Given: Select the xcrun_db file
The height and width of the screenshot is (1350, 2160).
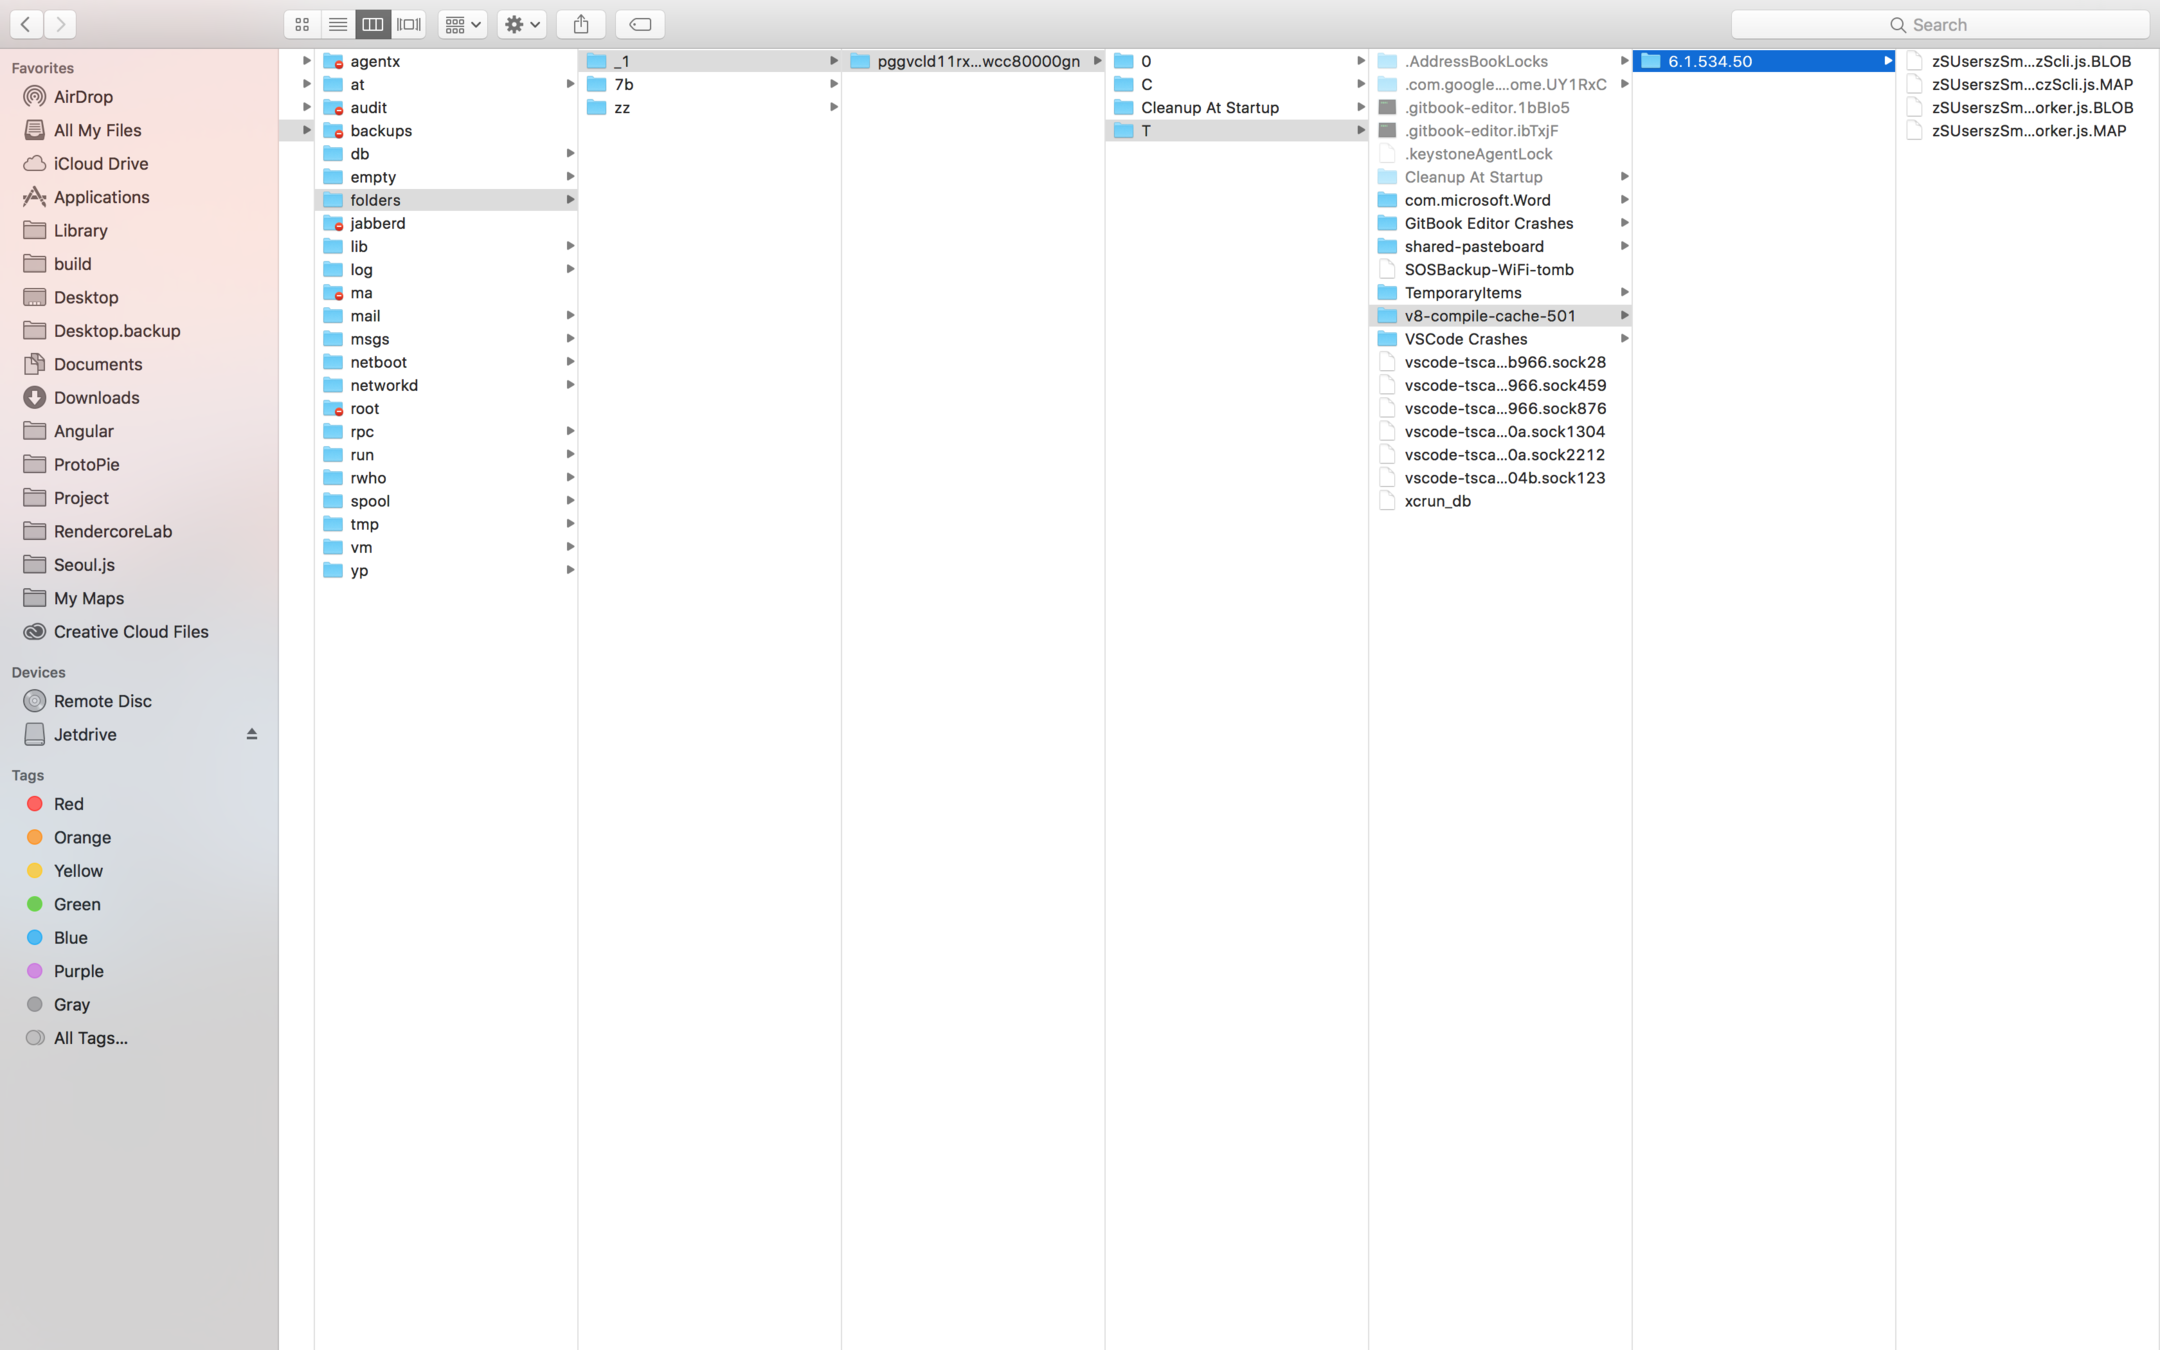Looking at the screenshot, I should (1437, 501).
